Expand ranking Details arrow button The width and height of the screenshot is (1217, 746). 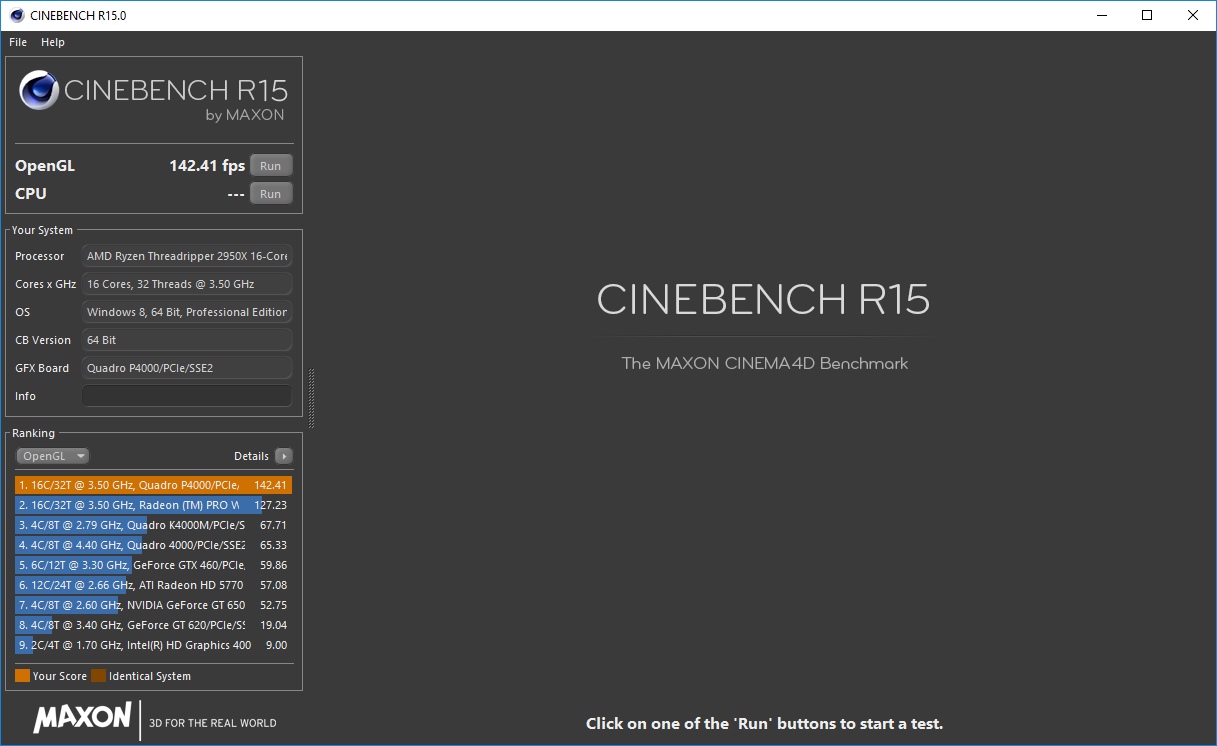click(x=284, y=456)
